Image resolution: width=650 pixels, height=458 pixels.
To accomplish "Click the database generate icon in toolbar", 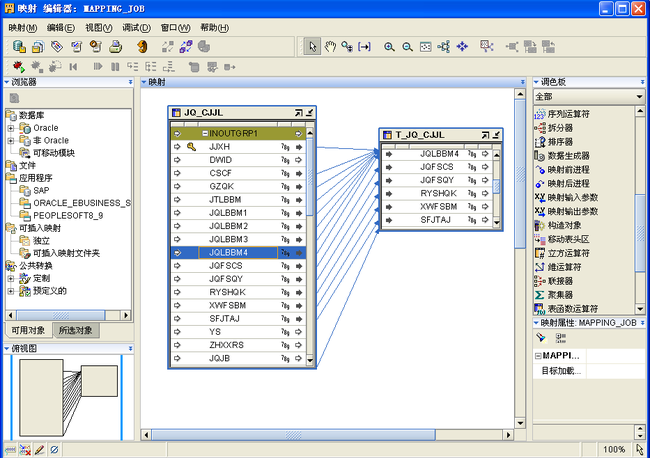I will tap(19, 46).
